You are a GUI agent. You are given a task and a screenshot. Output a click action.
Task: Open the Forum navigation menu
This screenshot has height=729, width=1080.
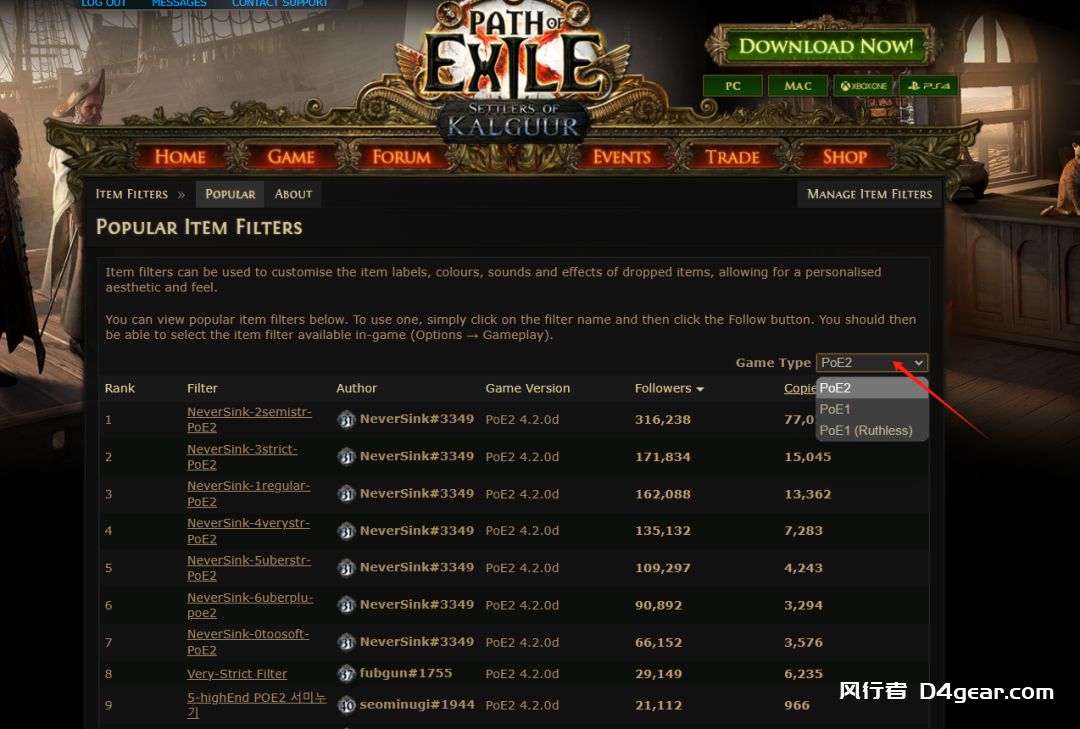402,157
